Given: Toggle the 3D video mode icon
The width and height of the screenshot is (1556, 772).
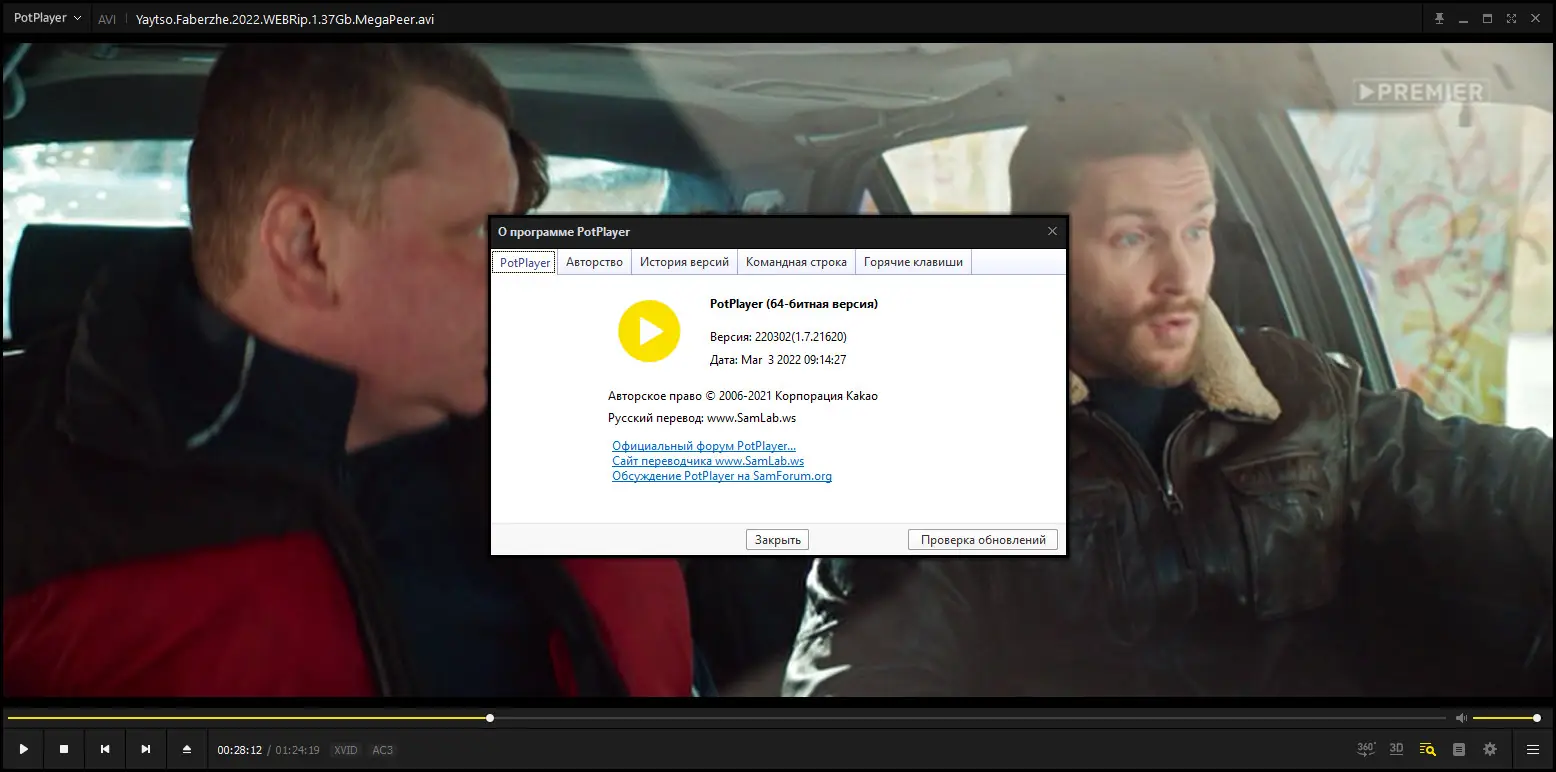Looking at the screenshot, I should click(x=1397, y=749).
